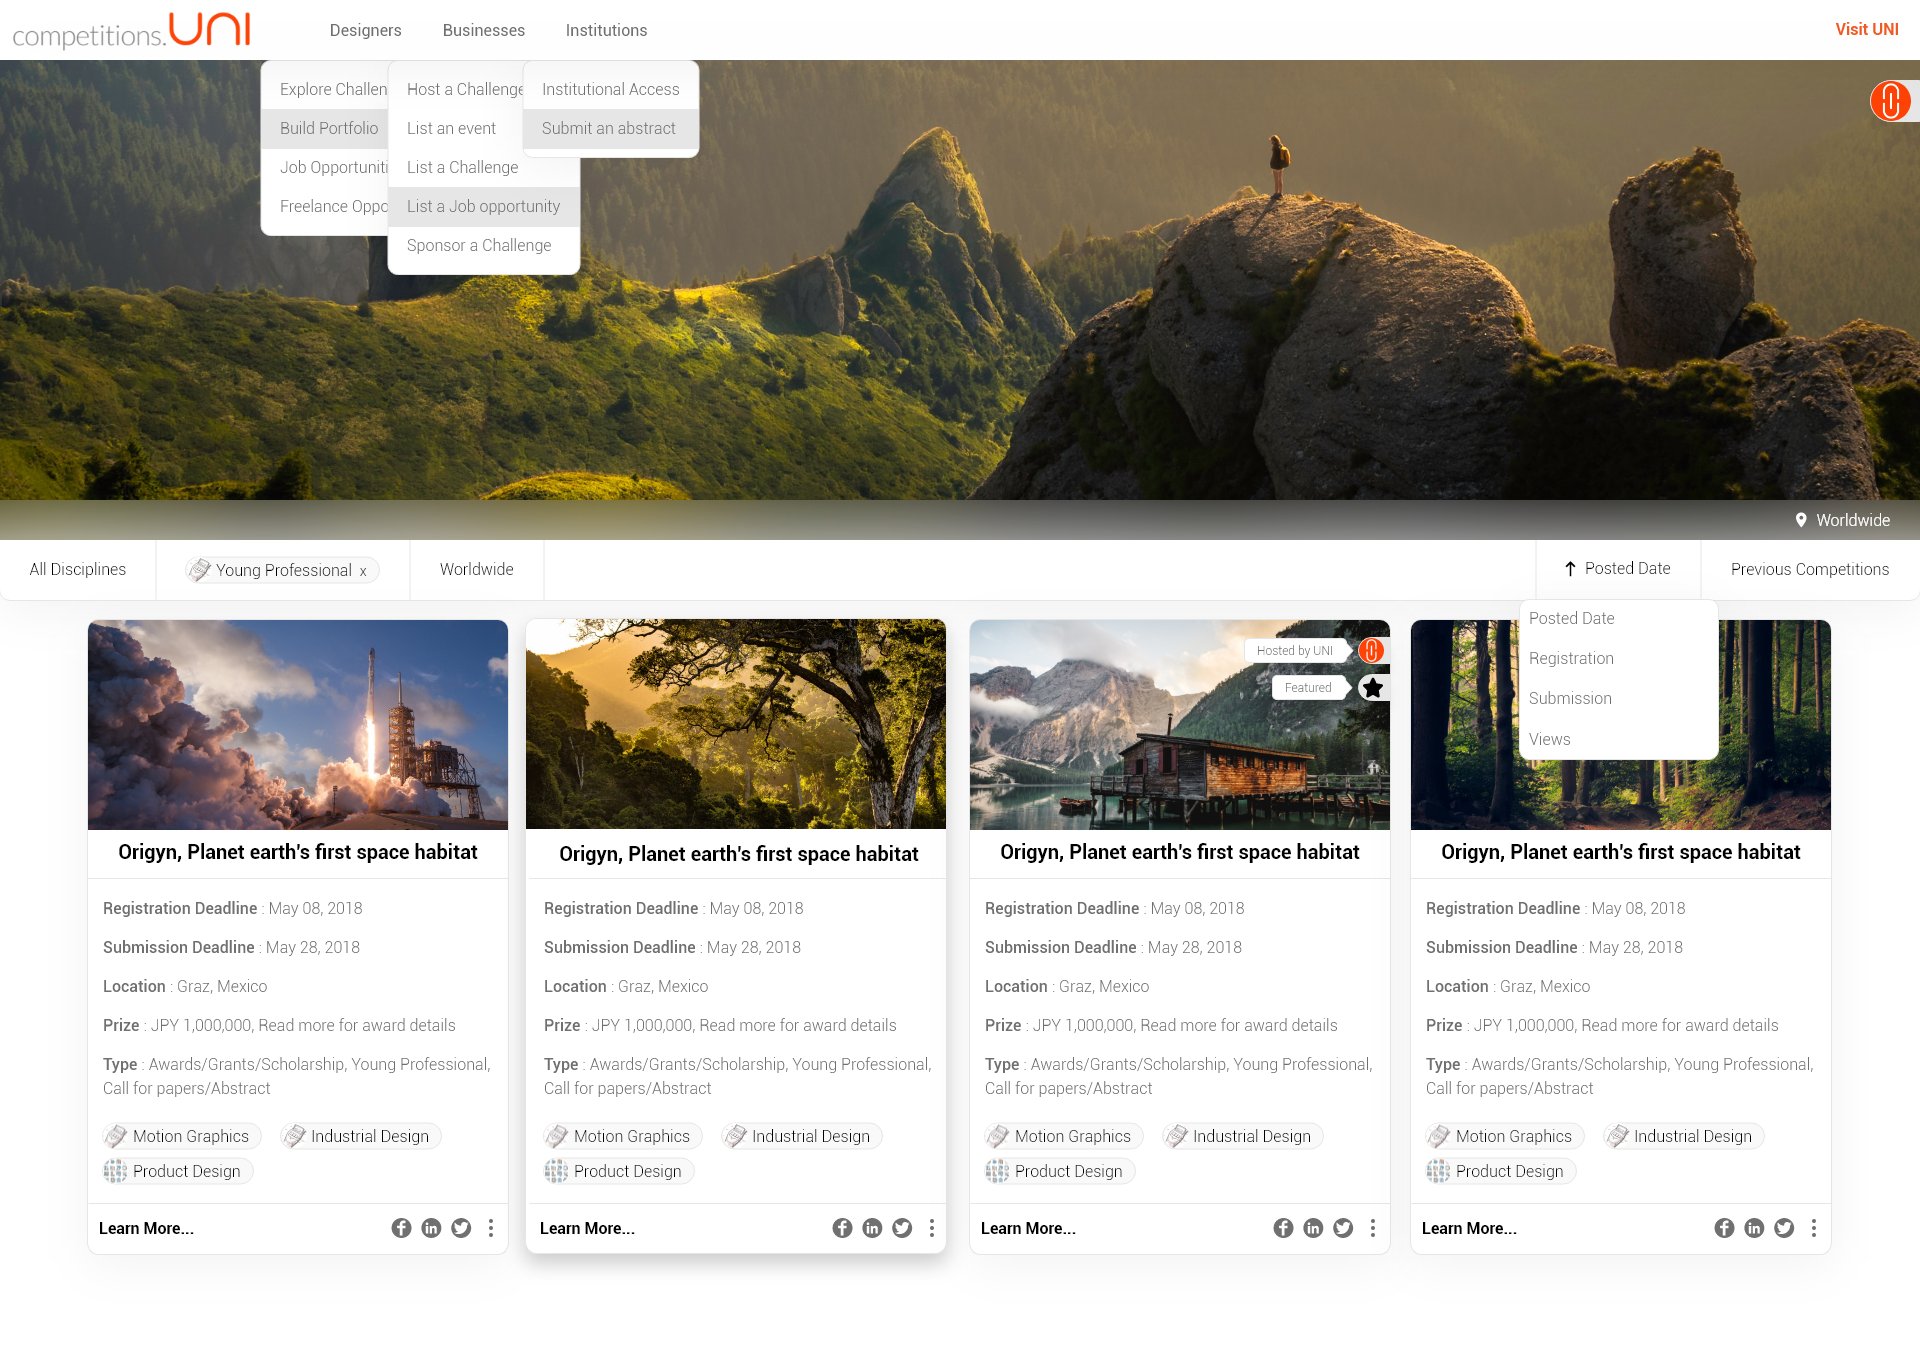Share the jungle tree card on LinkedIn
1920x1351 pixels.
[x=872, y=1228]
